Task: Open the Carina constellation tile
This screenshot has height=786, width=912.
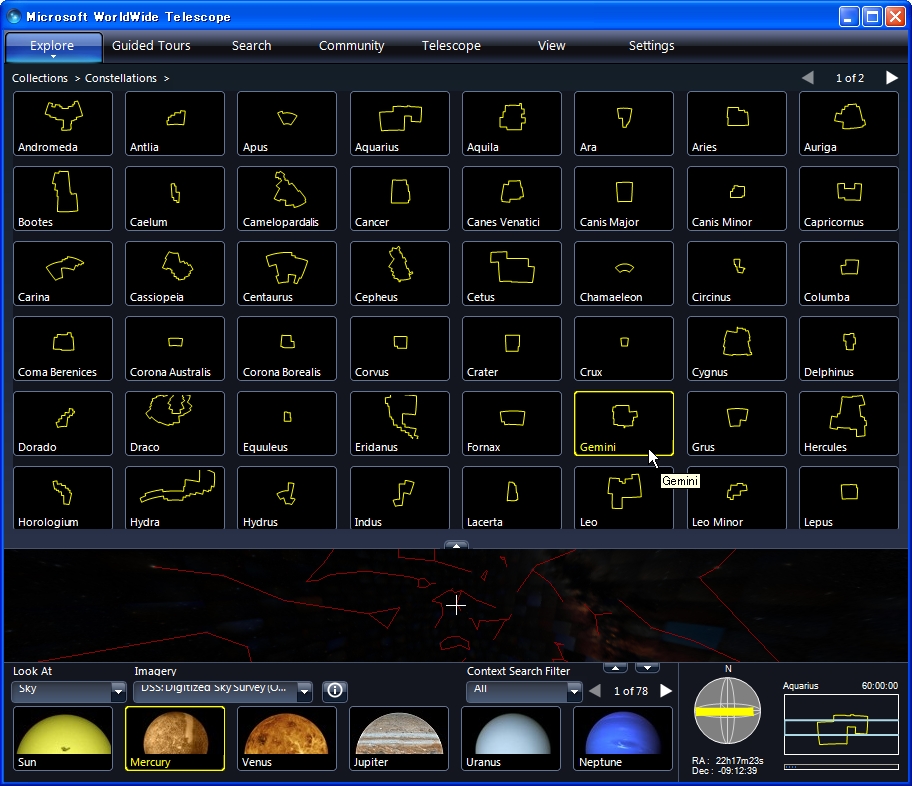Action: (x=63, y=273)
